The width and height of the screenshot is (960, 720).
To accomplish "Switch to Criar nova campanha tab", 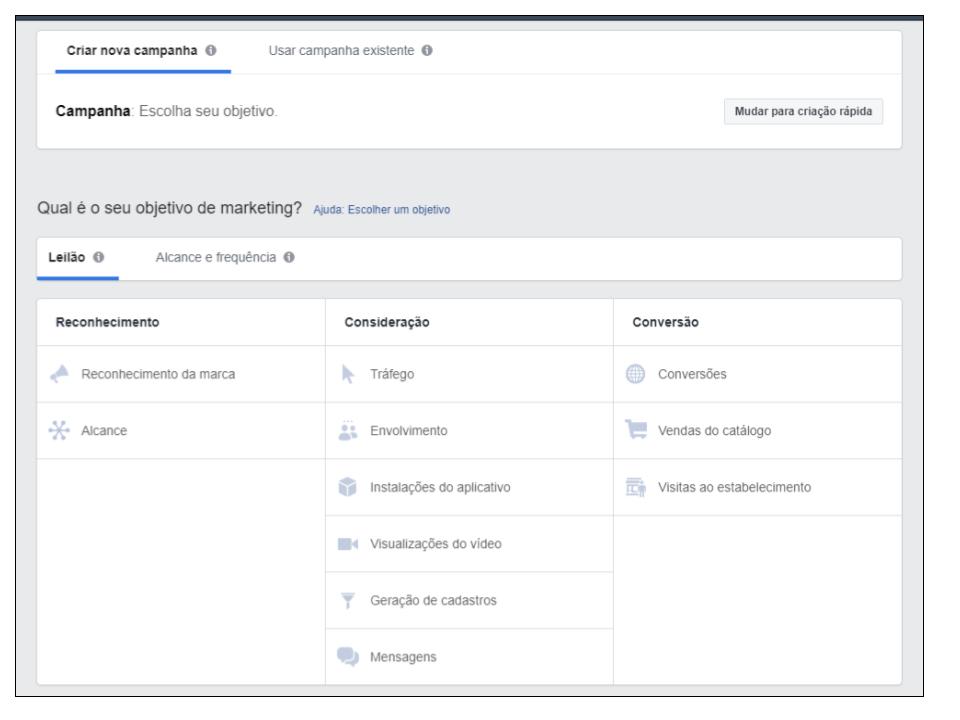I will (x=143, y=51).
